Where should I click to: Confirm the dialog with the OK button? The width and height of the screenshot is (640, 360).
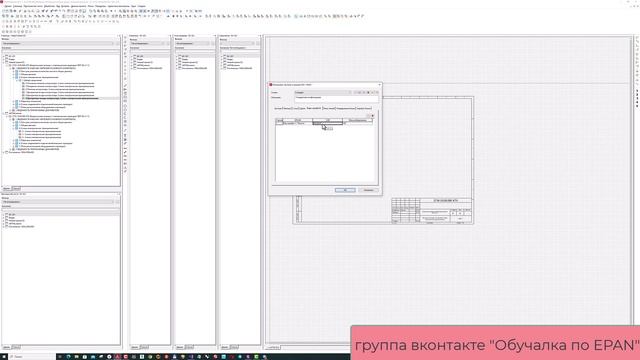(x=345, y=190)
